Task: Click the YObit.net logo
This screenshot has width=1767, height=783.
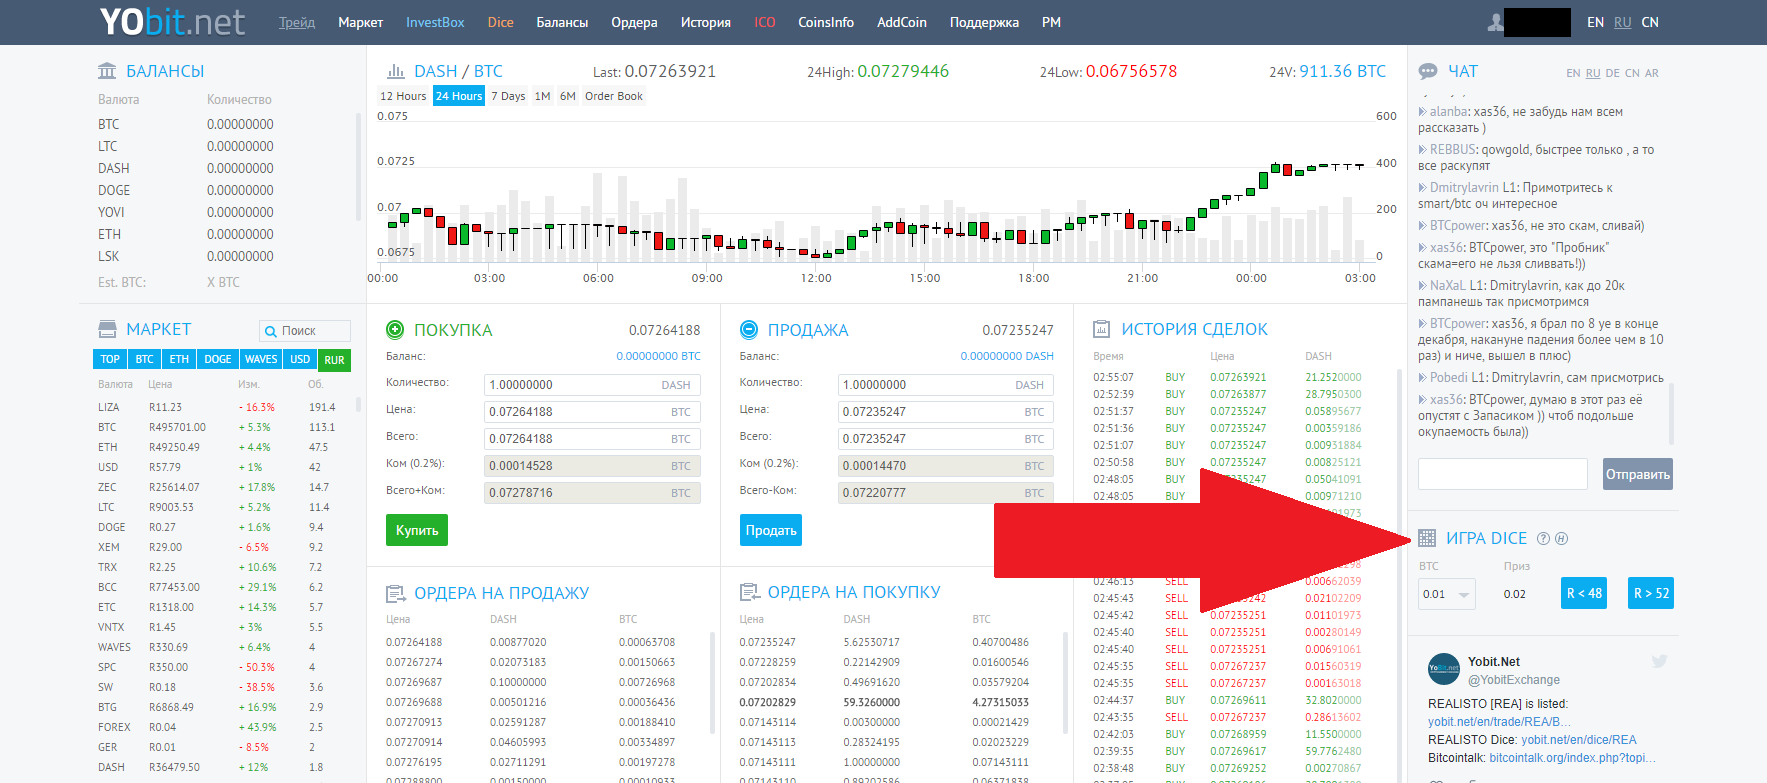Action: 172,21
